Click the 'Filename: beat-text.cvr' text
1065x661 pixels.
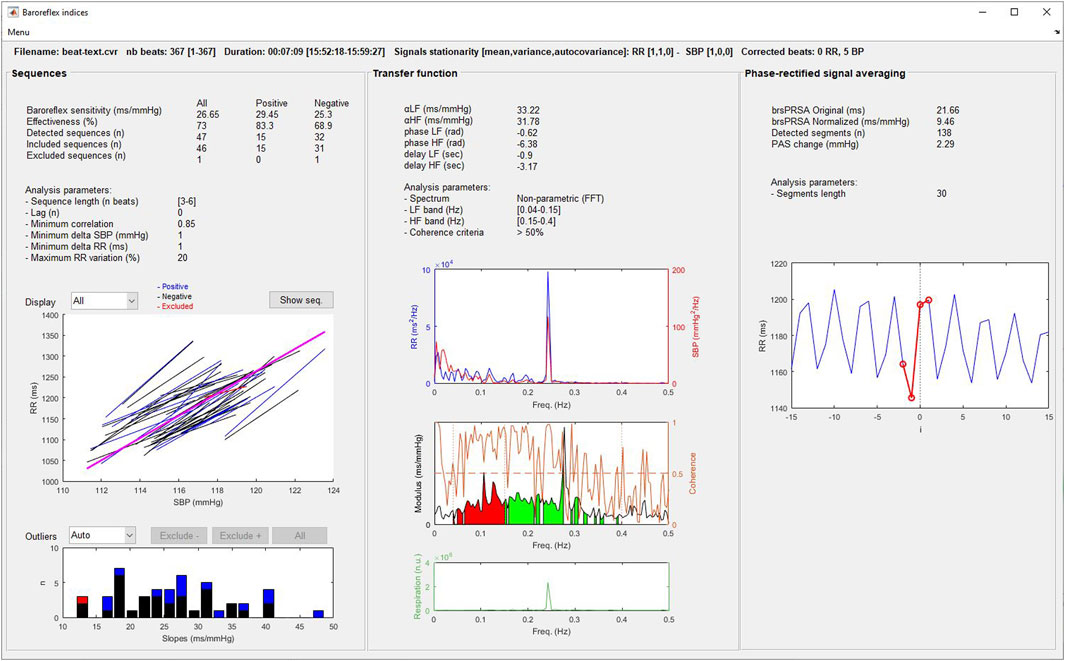click(x=66, y=52)
